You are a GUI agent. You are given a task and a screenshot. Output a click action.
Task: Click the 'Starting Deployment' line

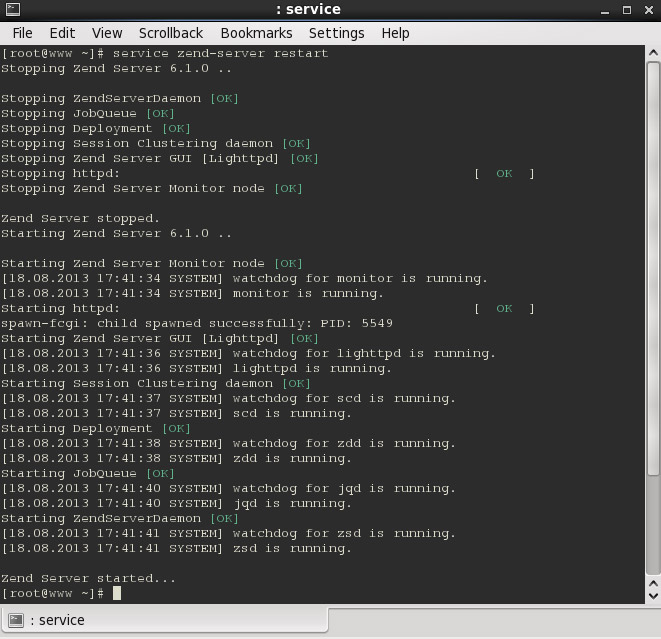tap(96, 429)
